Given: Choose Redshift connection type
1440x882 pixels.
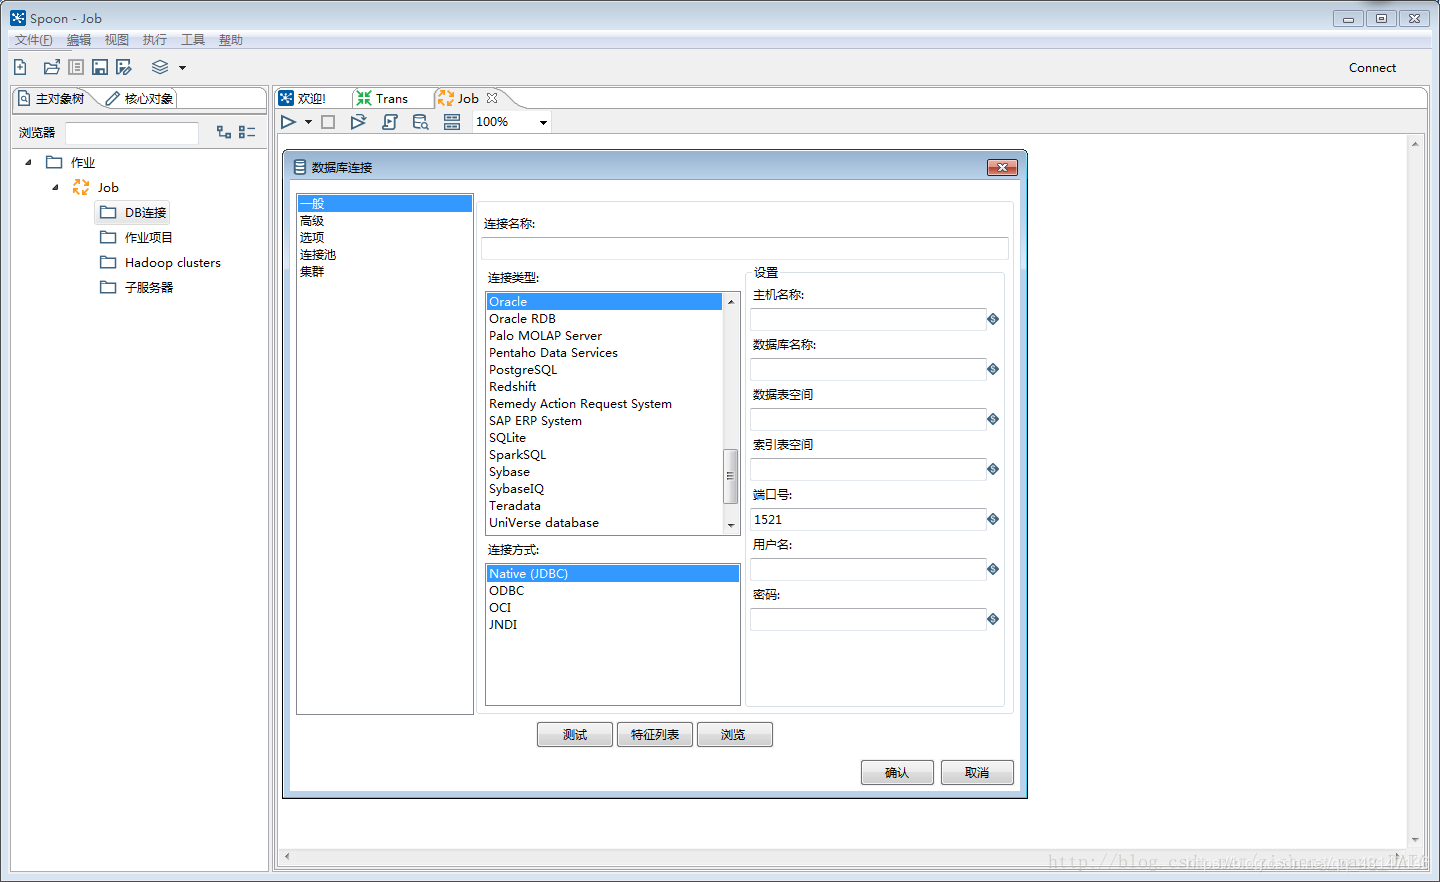Looking at the screenshot, I should (604, 387).
